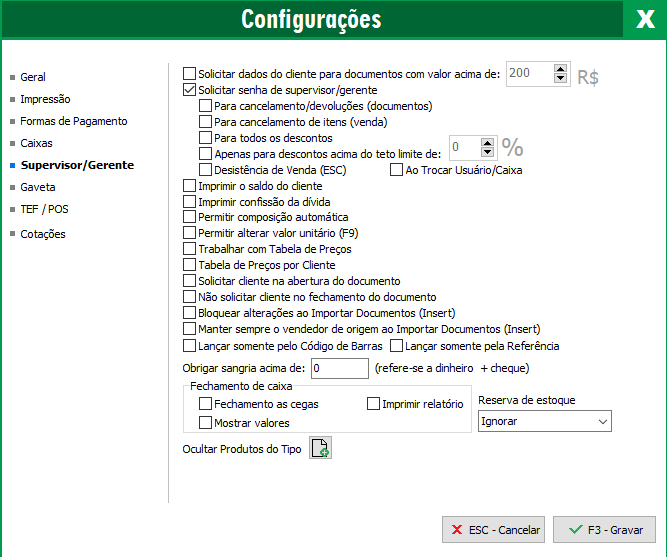Click the ESC - Cancelar button
667x557 pixels.
click(495, 530)
